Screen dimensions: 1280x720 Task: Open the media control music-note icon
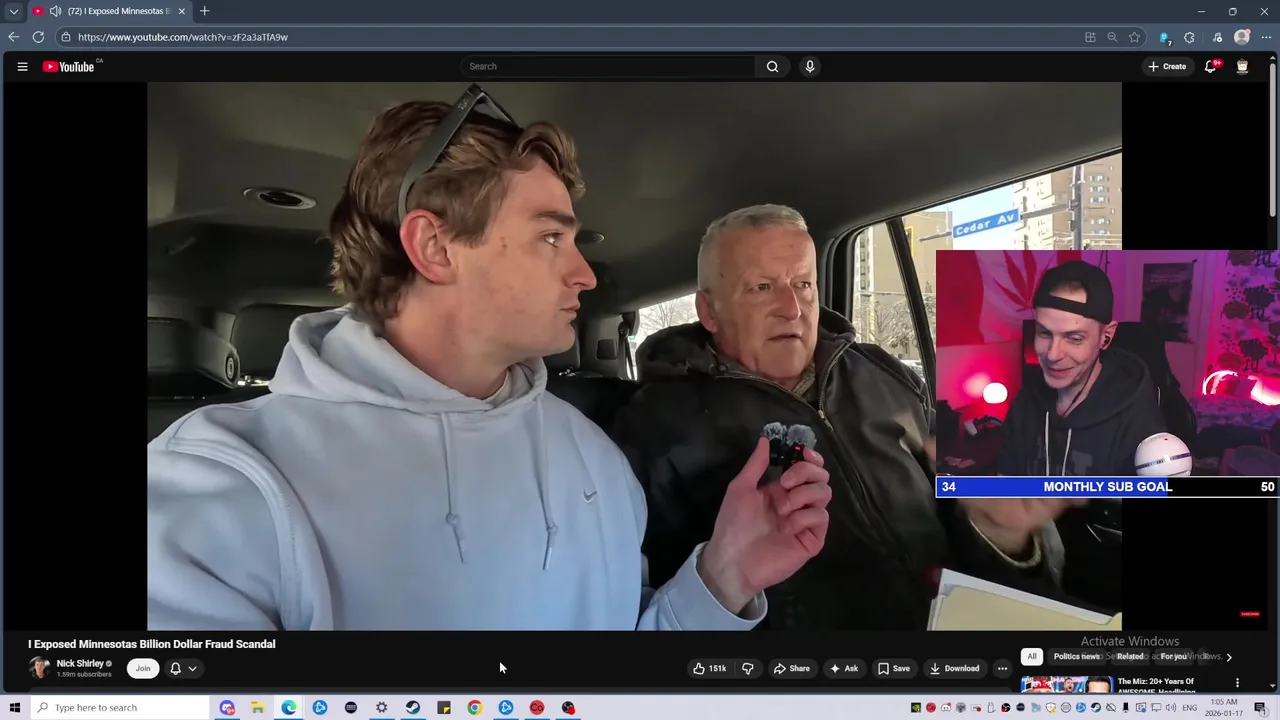1217,37
